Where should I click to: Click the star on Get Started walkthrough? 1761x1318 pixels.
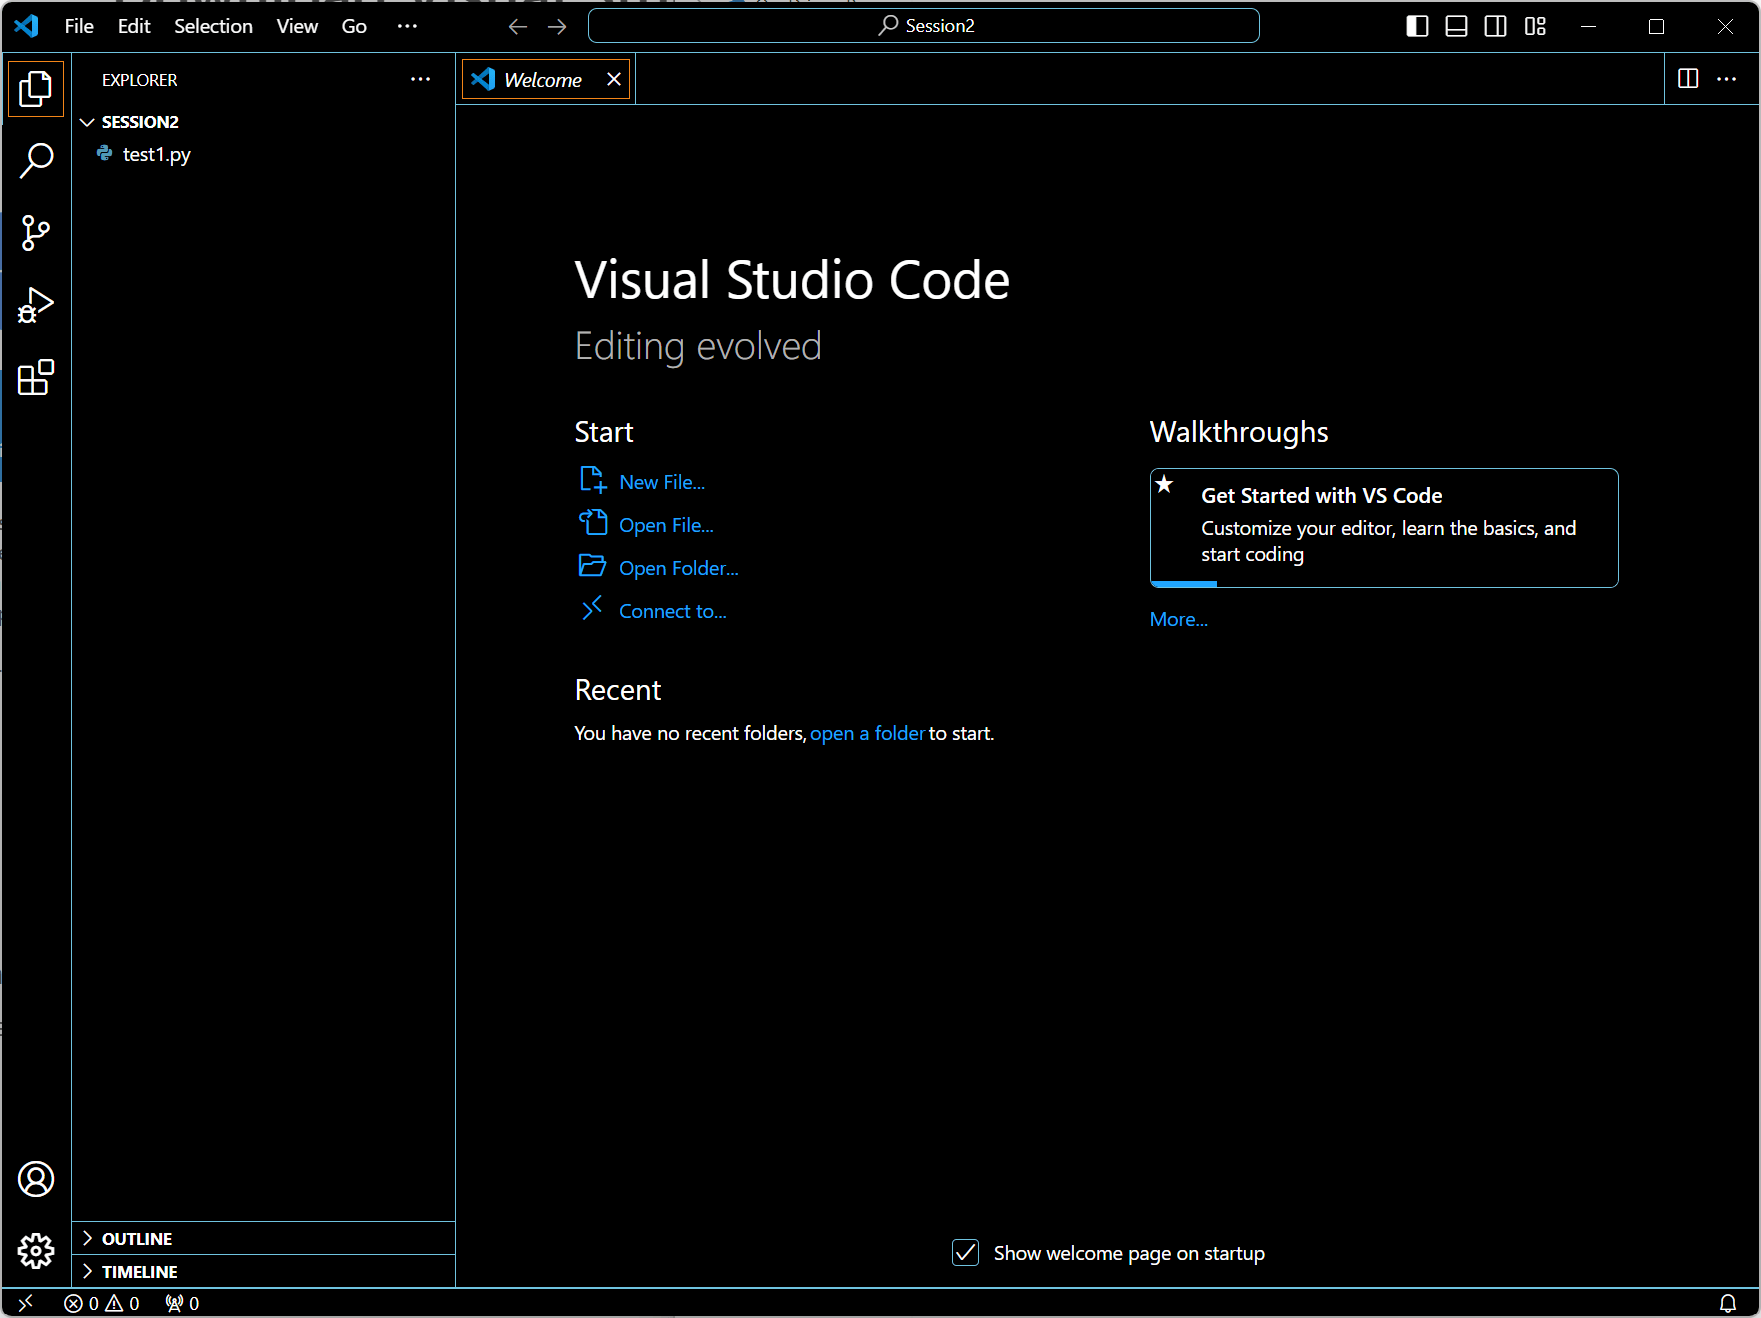1164,485
